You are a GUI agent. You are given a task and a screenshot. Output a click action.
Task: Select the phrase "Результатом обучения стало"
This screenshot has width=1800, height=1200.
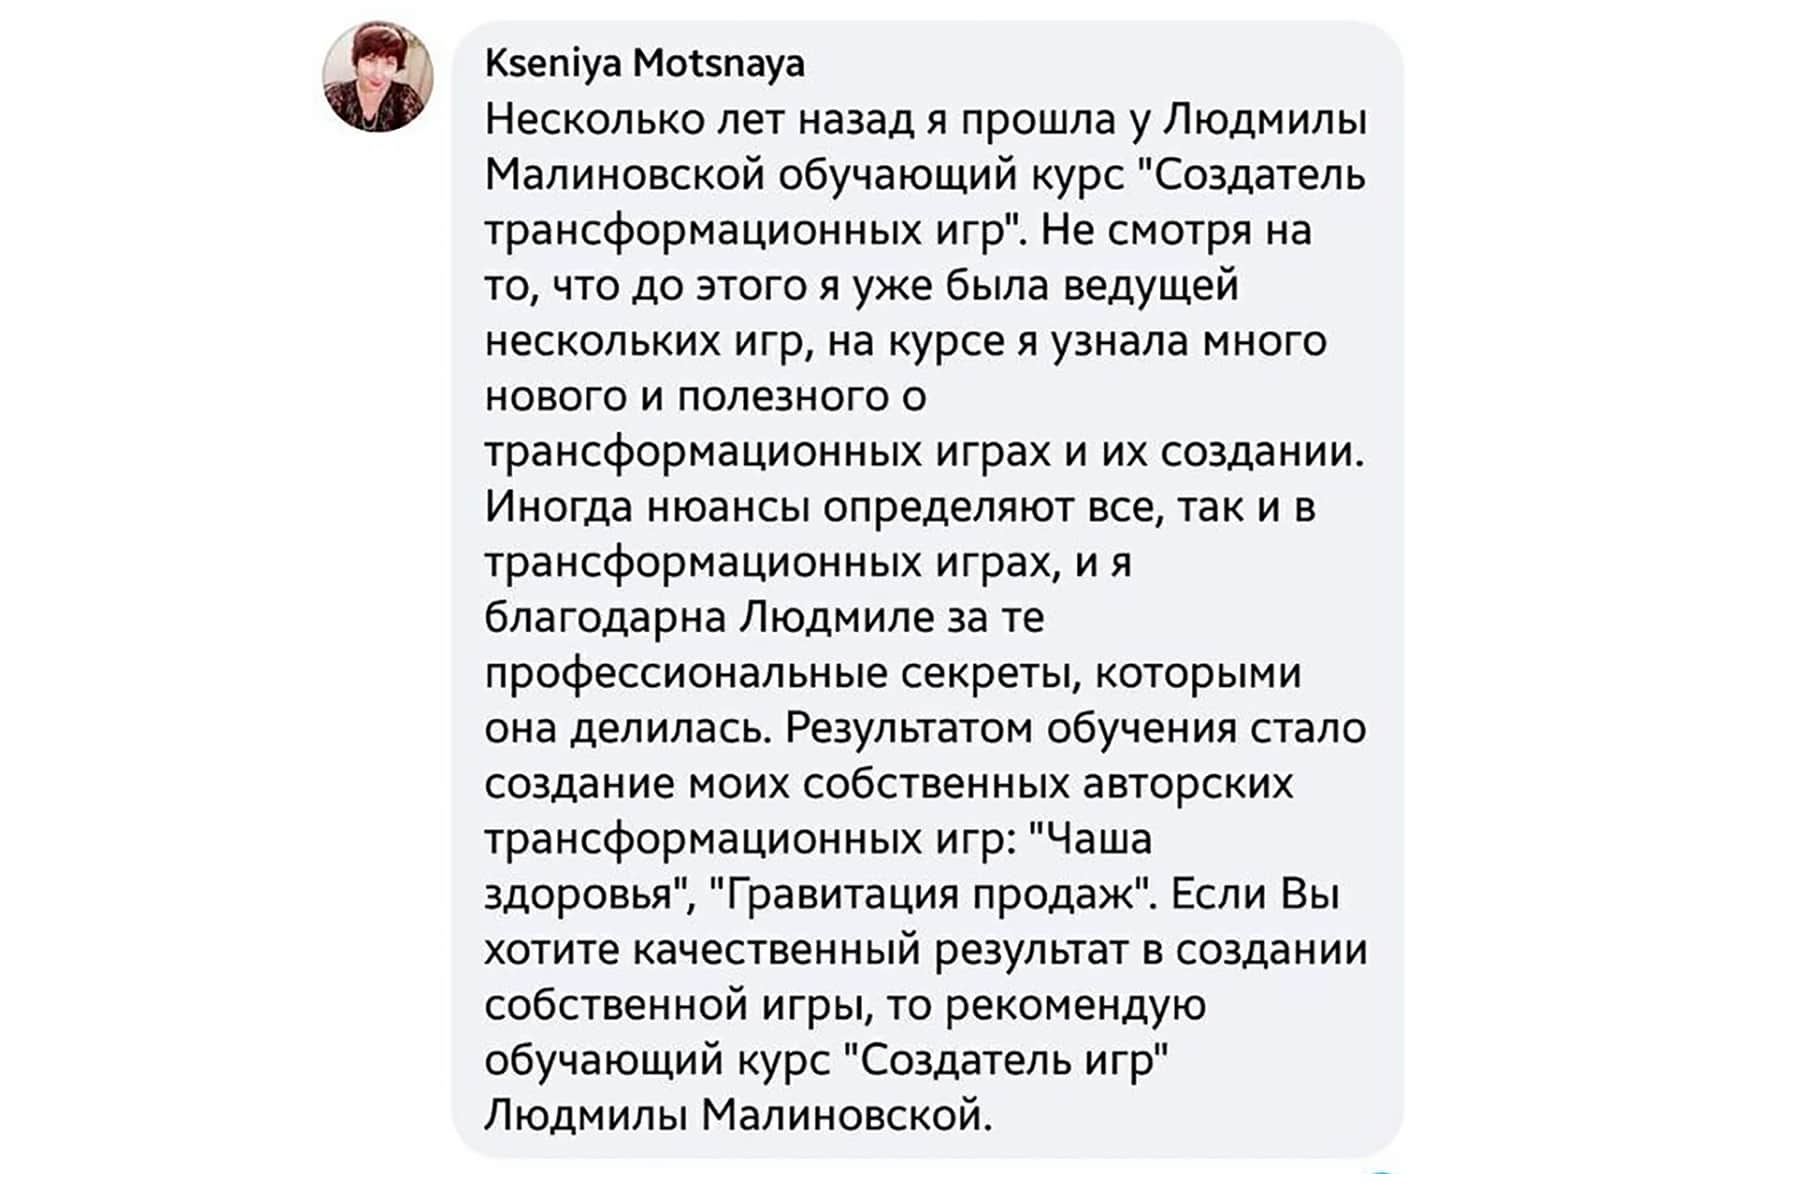tap(1076, 729)
